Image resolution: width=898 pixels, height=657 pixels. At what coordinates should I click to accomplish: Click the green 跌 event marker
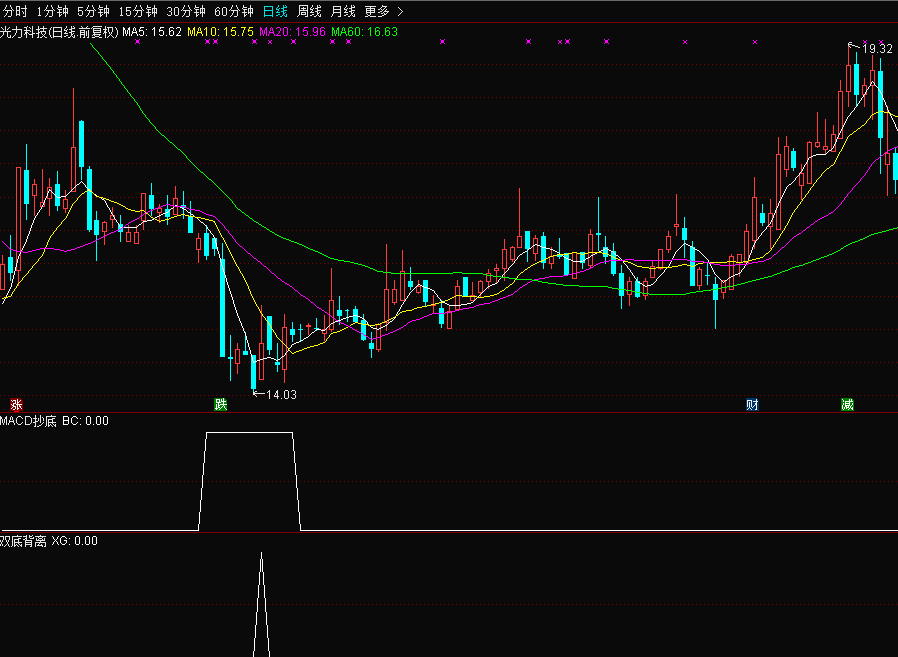click(x=220, y=404)
